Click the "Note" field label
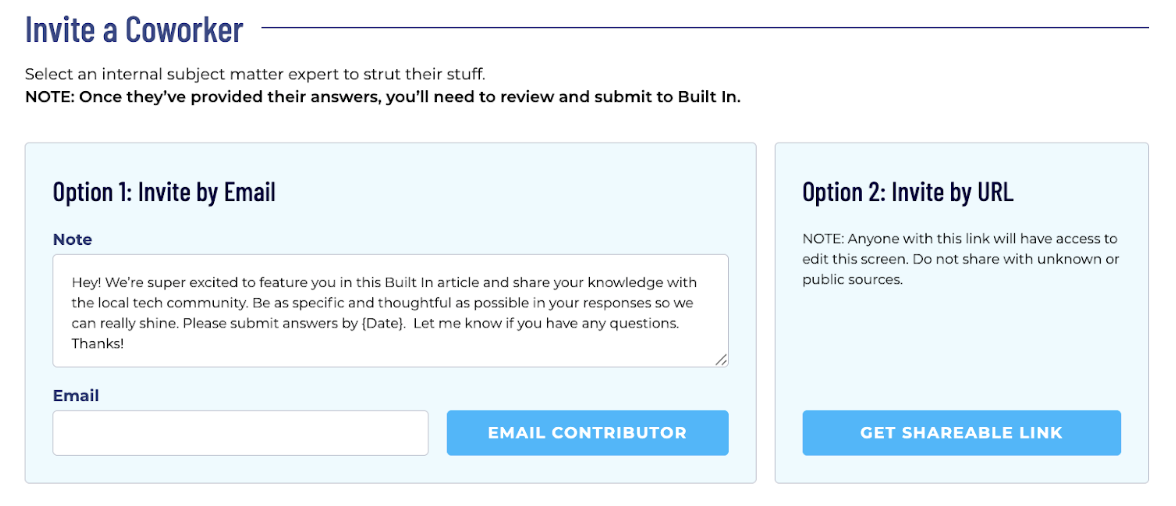The width and height of the screenshot is (1176, 506). [73, 240]
